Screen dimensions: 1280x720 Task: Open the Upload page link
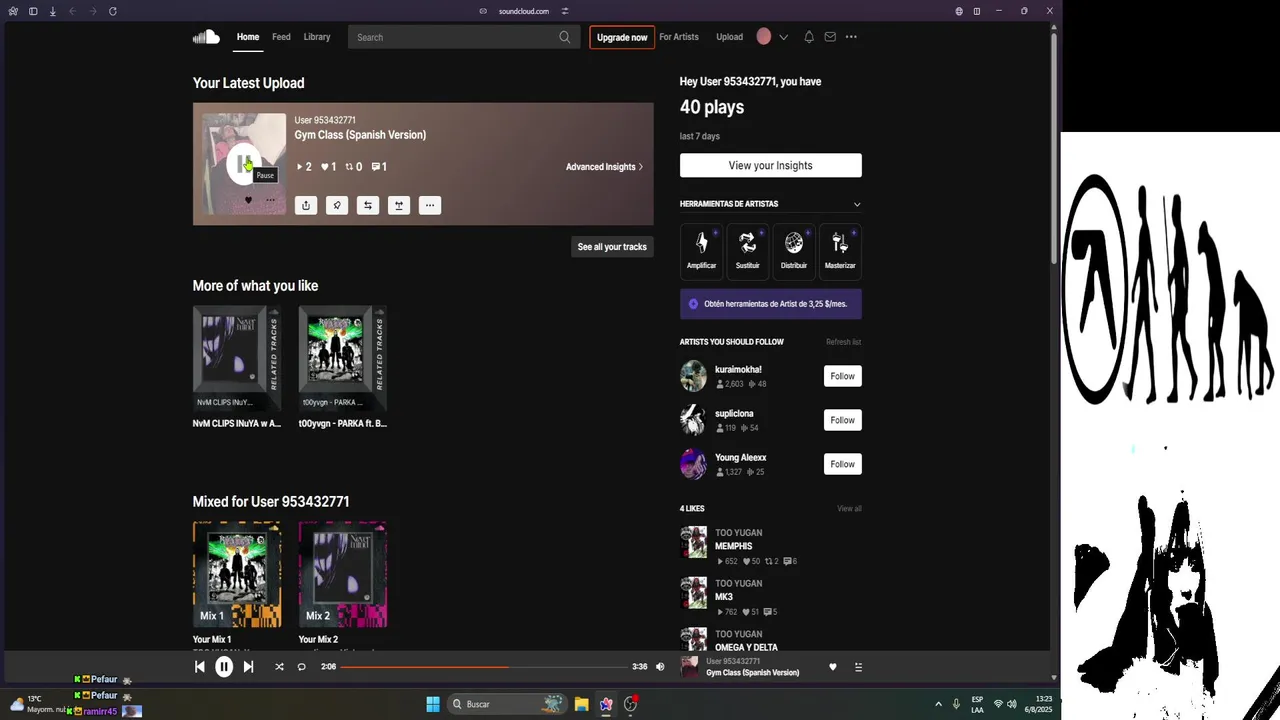click(x=730, y=37)
